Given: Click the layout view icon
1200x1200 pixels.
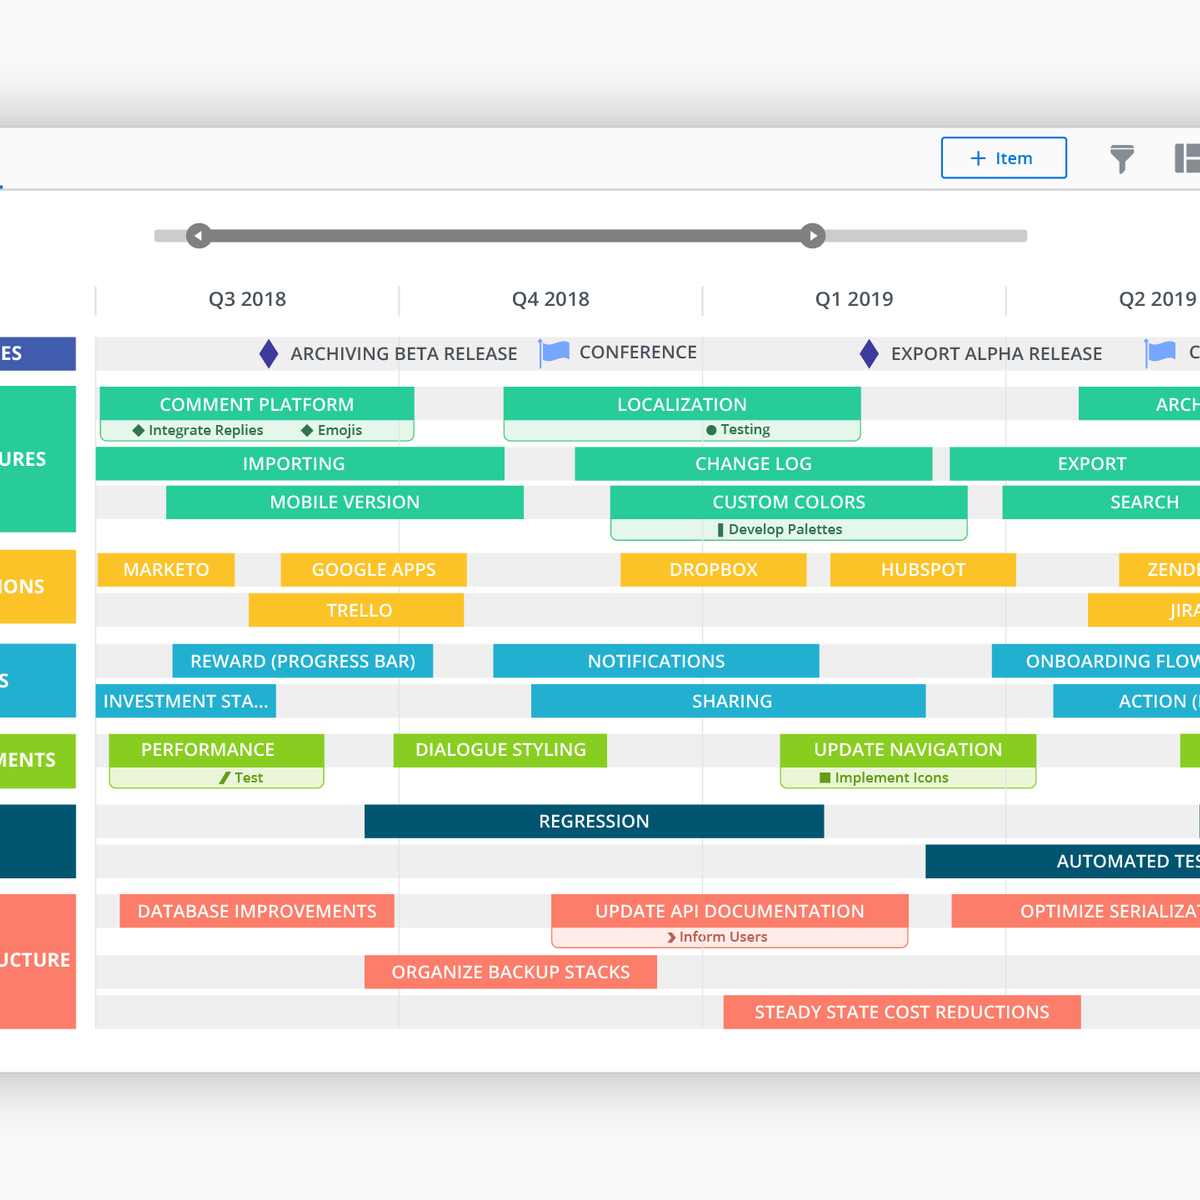Looking at the screenshot, I should (x=1187, y=158).
